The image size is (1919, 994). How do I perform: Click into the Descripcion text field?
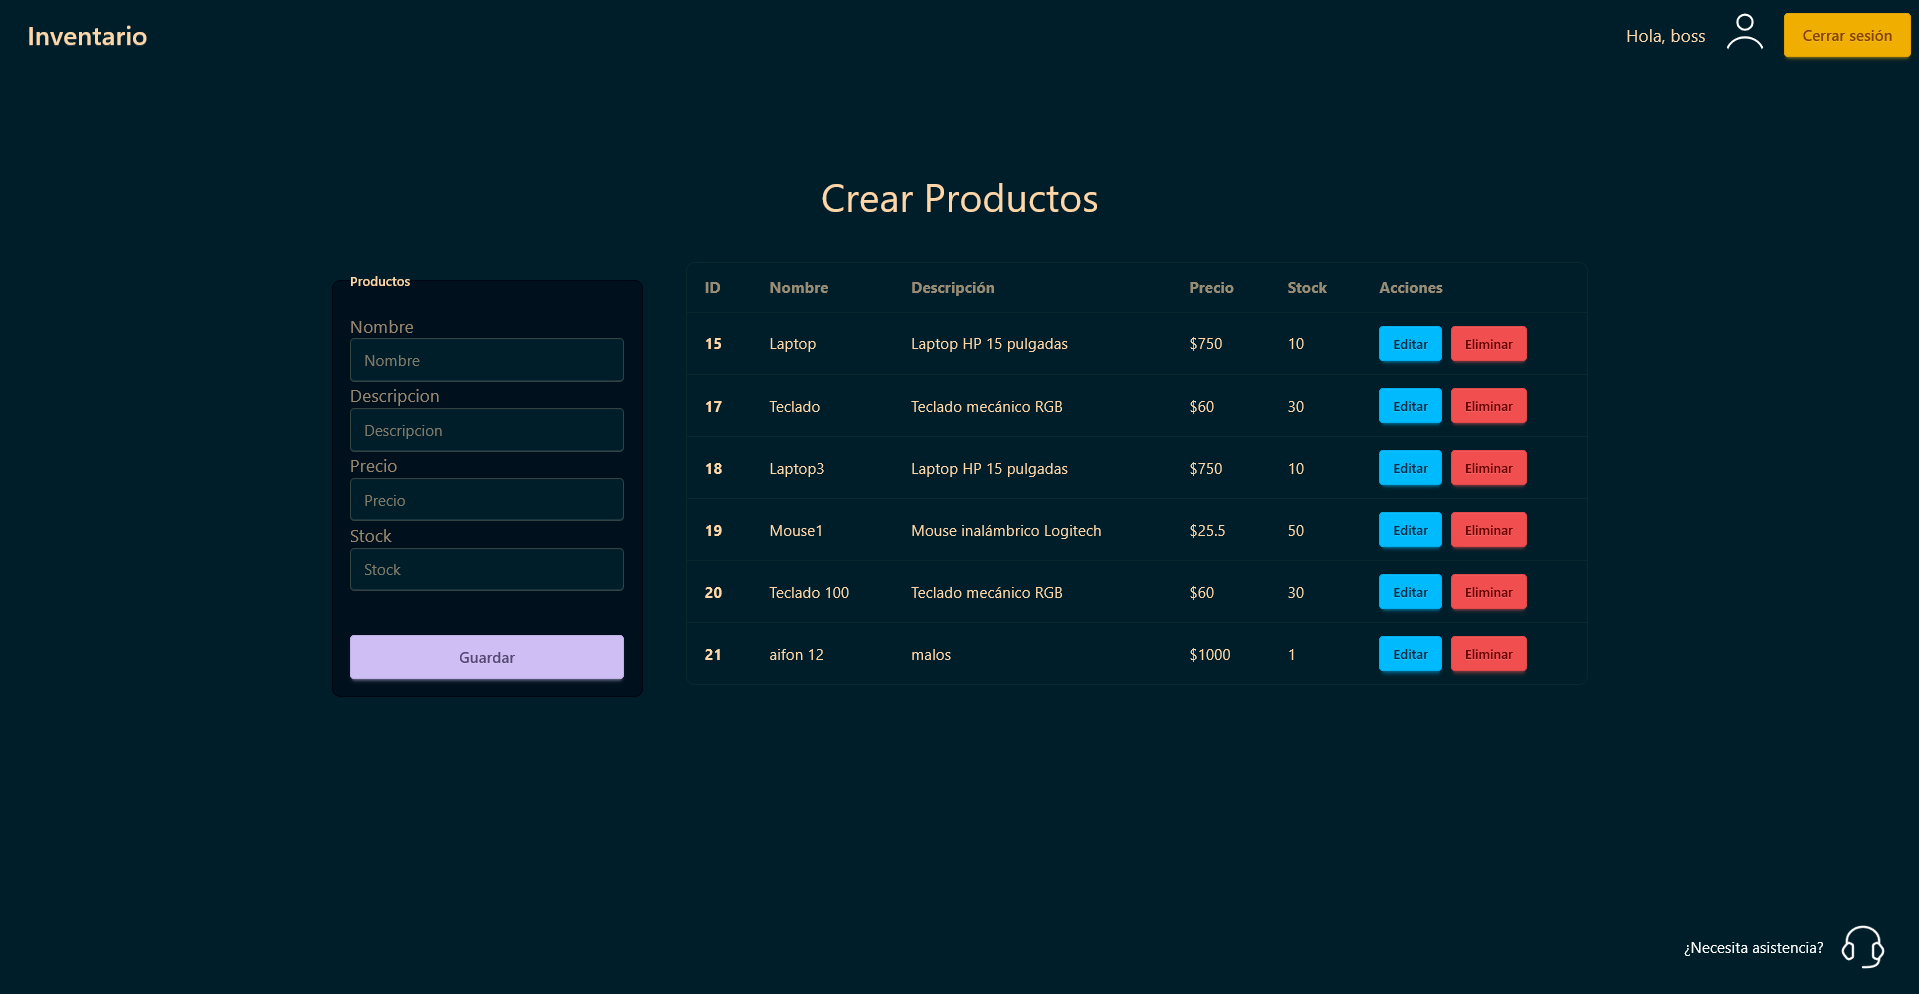[x=486, y=430]
